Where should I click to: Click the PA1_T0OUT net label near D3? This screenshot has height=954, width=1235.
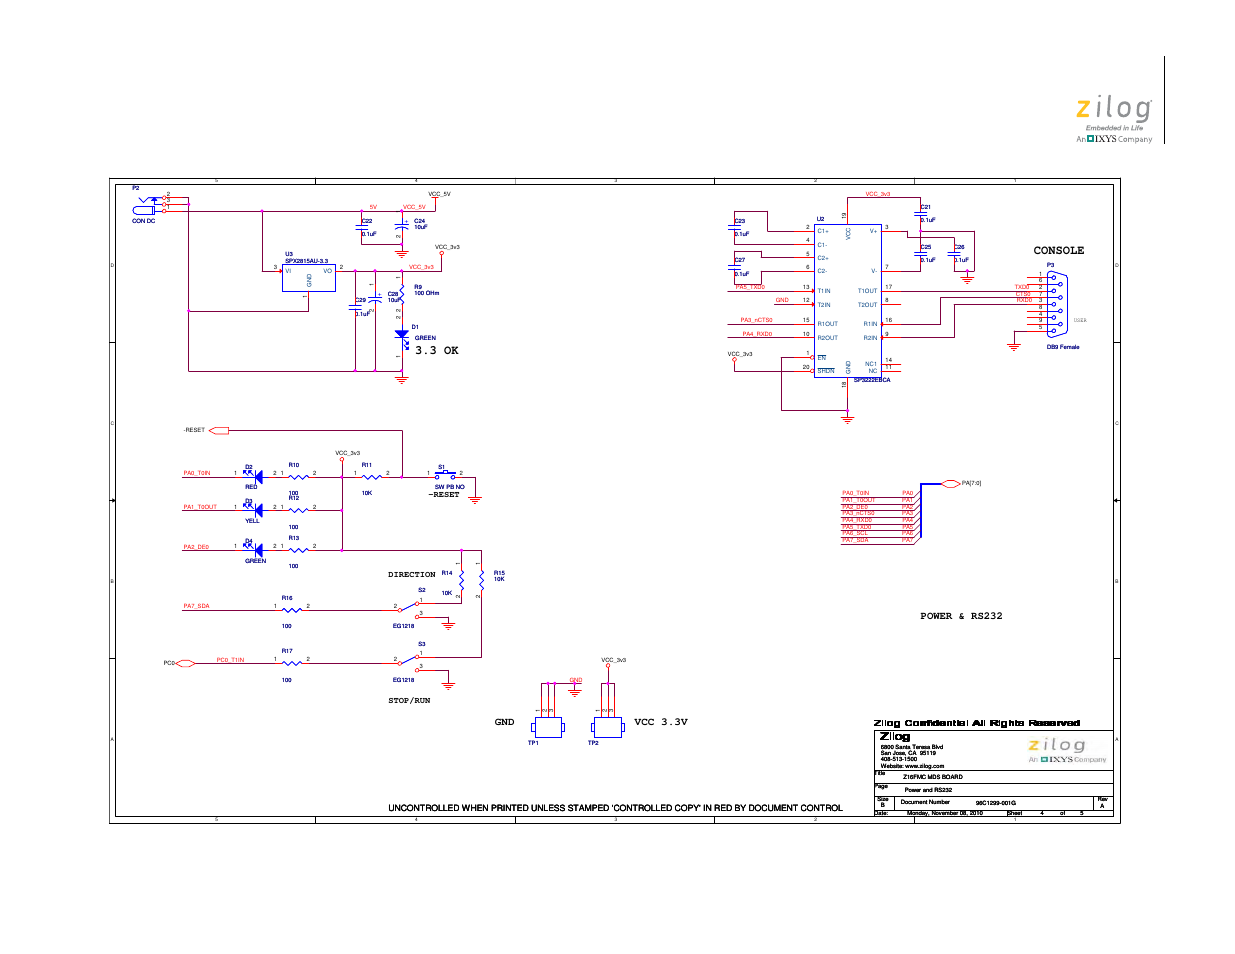(200, 507)
